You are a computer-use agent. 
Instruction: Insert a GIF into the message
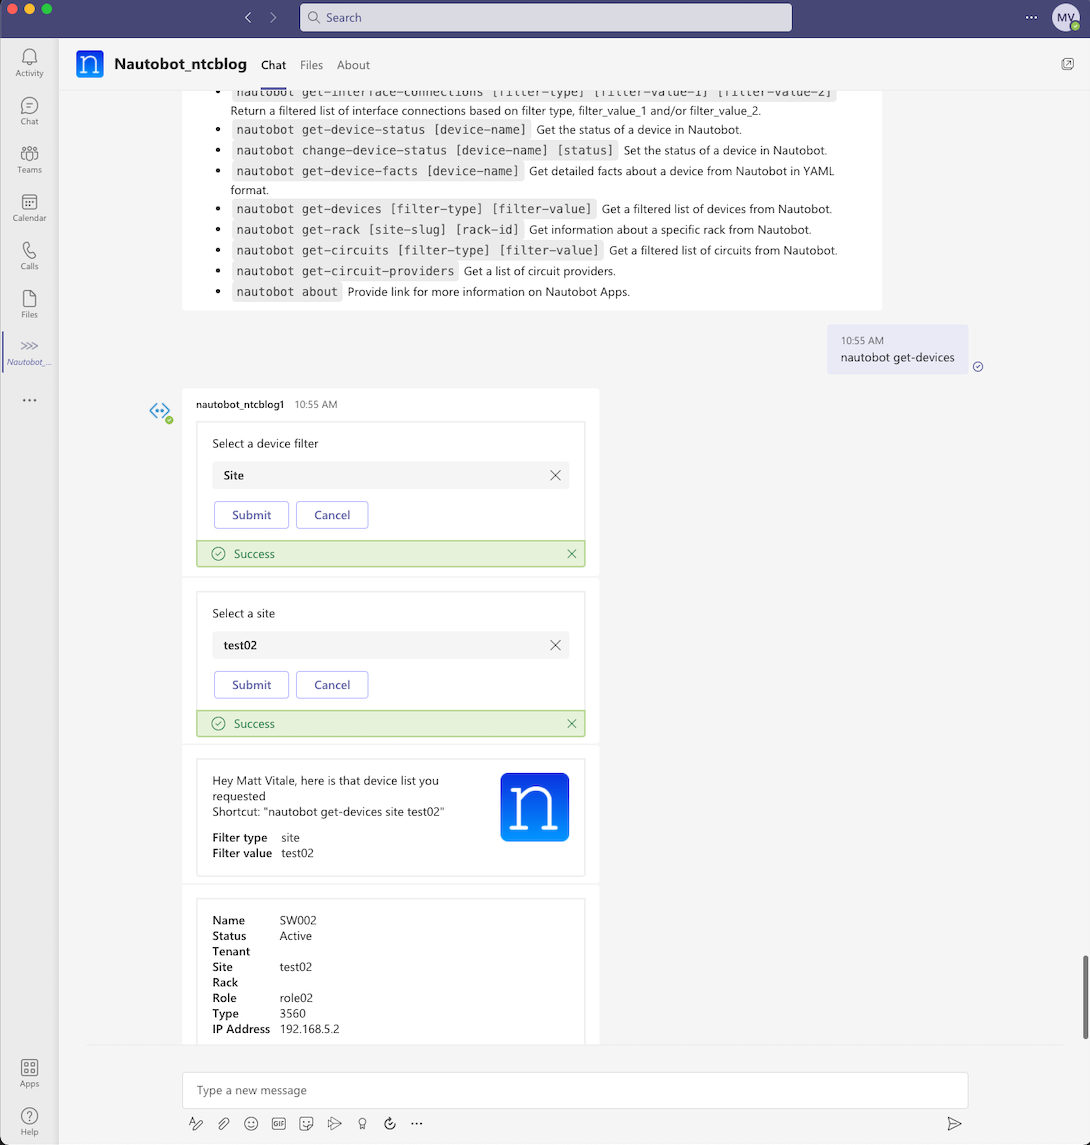[x=278, y=1123]
